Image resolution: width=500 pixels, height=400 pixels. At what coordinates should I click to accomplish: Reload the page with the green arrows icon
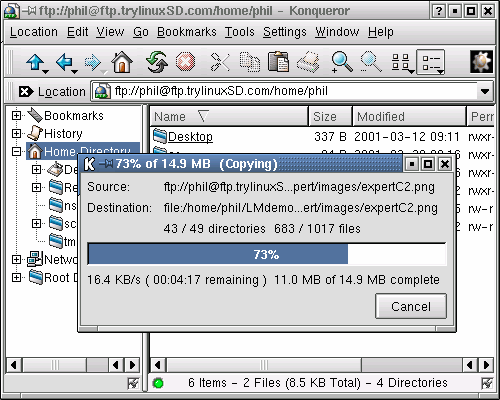156,62
